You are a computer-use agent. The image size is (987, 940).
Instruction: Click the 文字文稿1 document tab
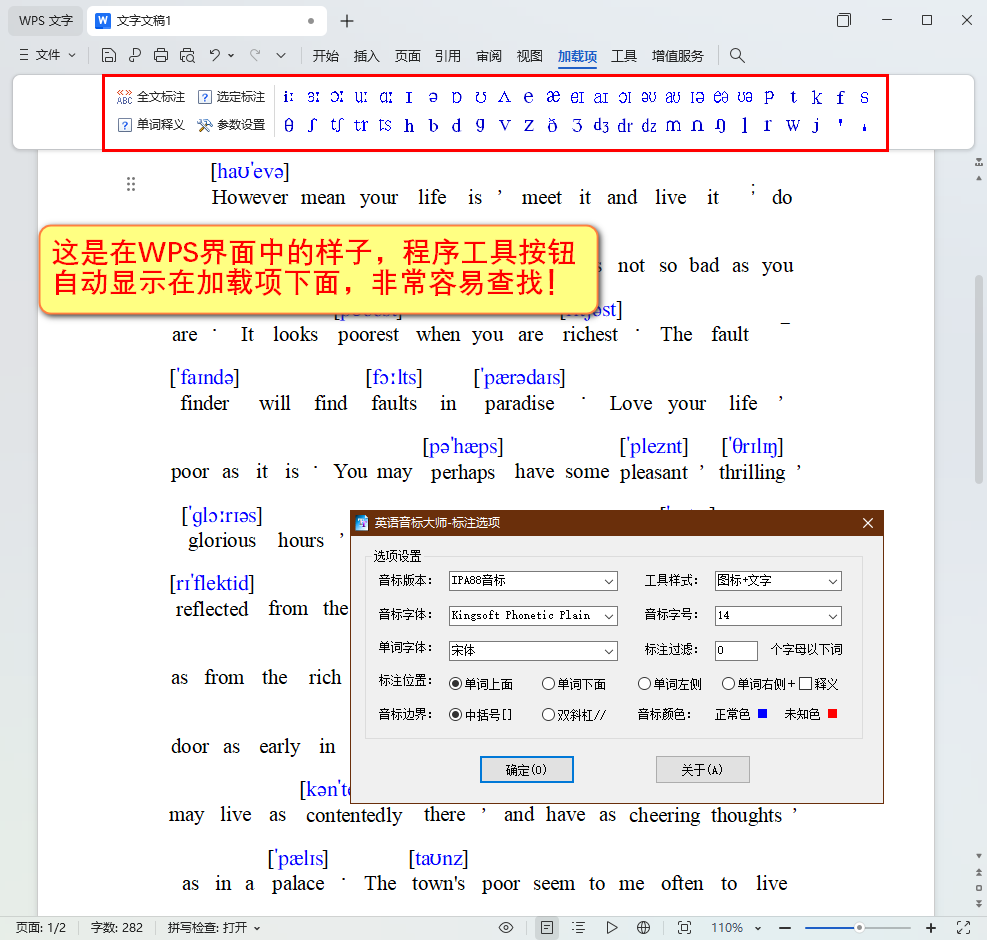click(x=206, y=21)
